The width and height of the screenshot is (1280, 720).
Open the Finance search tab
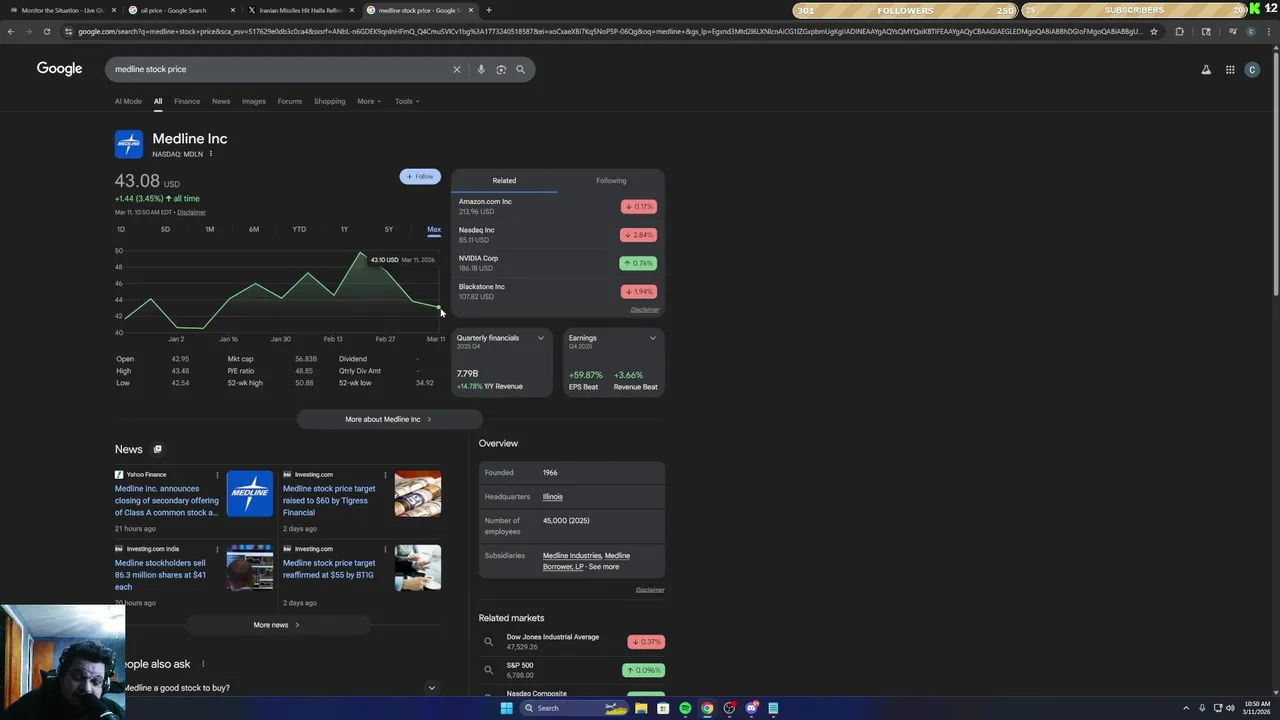click(x=187, y=101)
